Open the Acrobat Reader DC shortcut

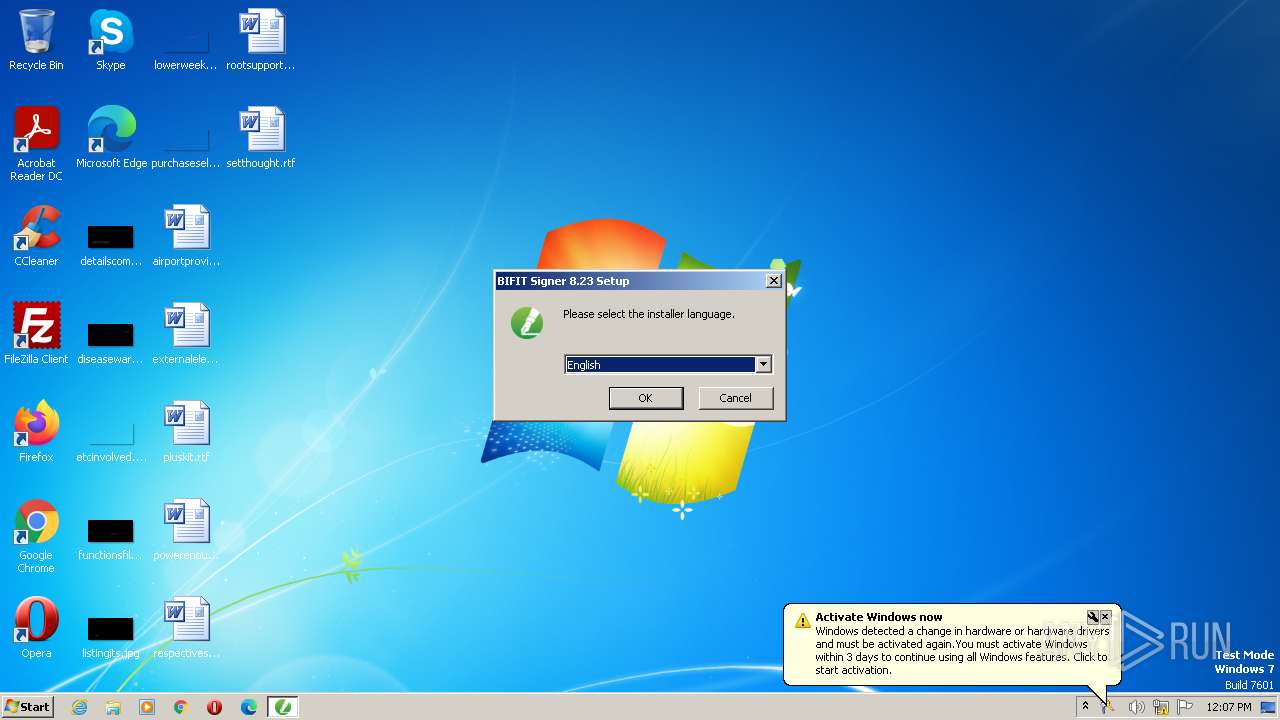tap(36, 145)
